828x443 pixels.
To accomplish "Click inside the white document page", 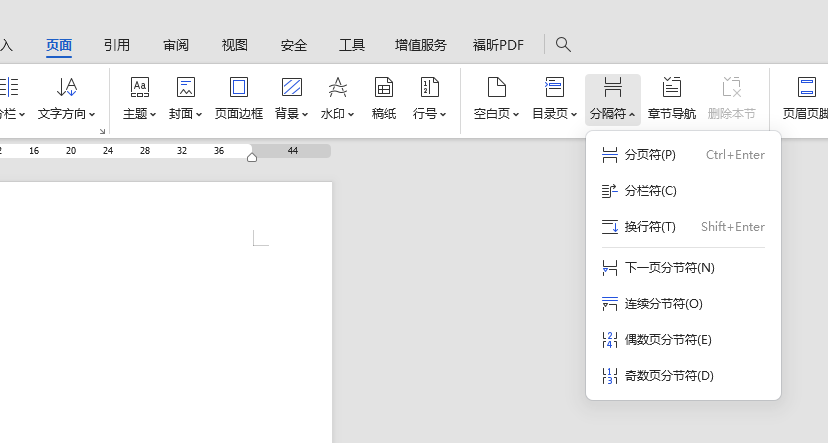I will [x=166, y=313].
